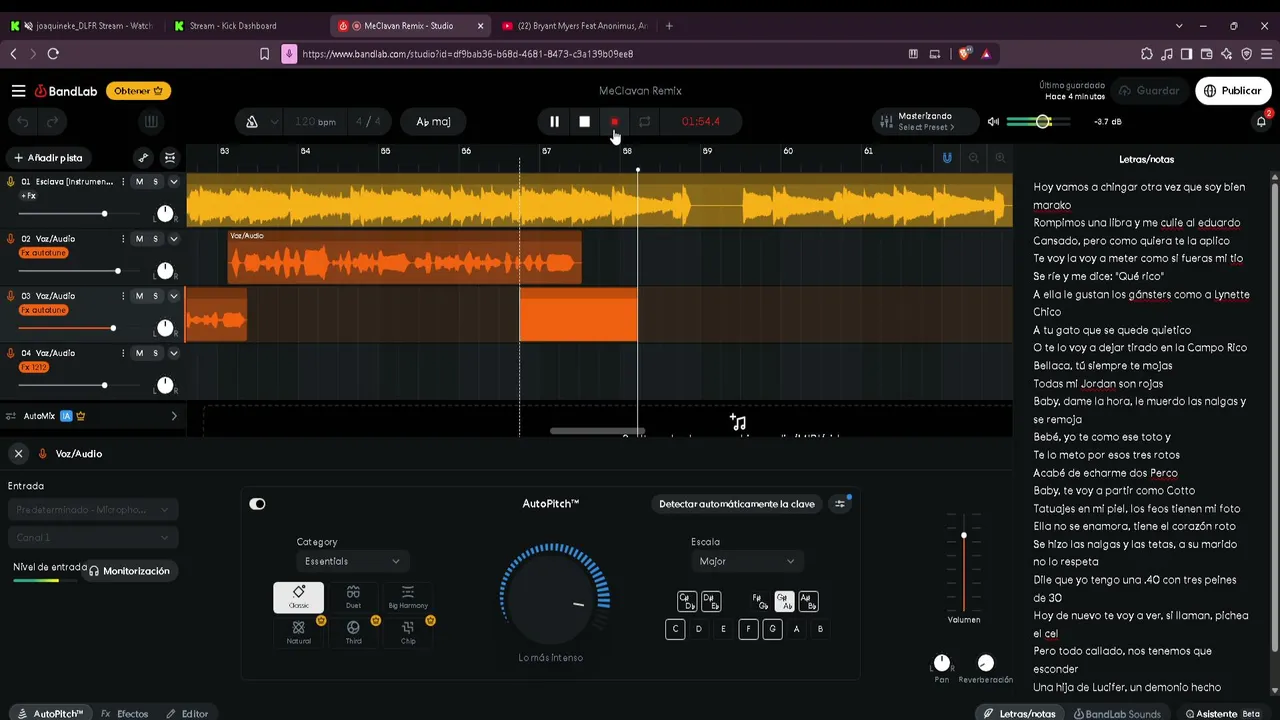Open the BandLab Sounds tab
The width and height of the screenshot is (1280, 720).
coord(1117,714)
